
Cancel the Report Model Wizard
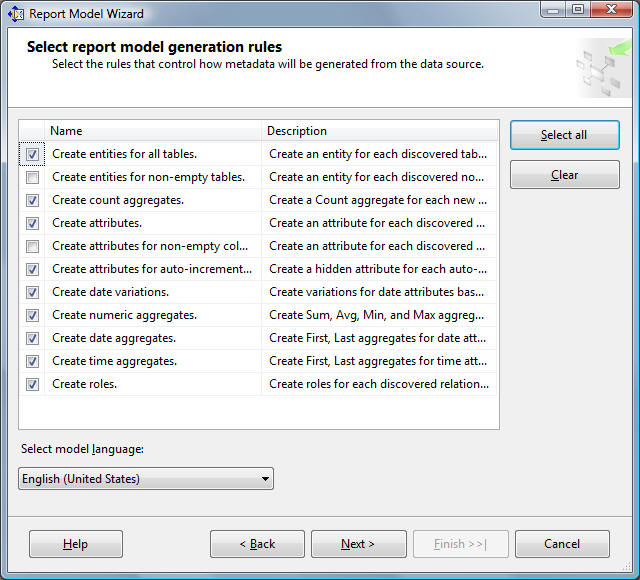(x=562, y=544)
